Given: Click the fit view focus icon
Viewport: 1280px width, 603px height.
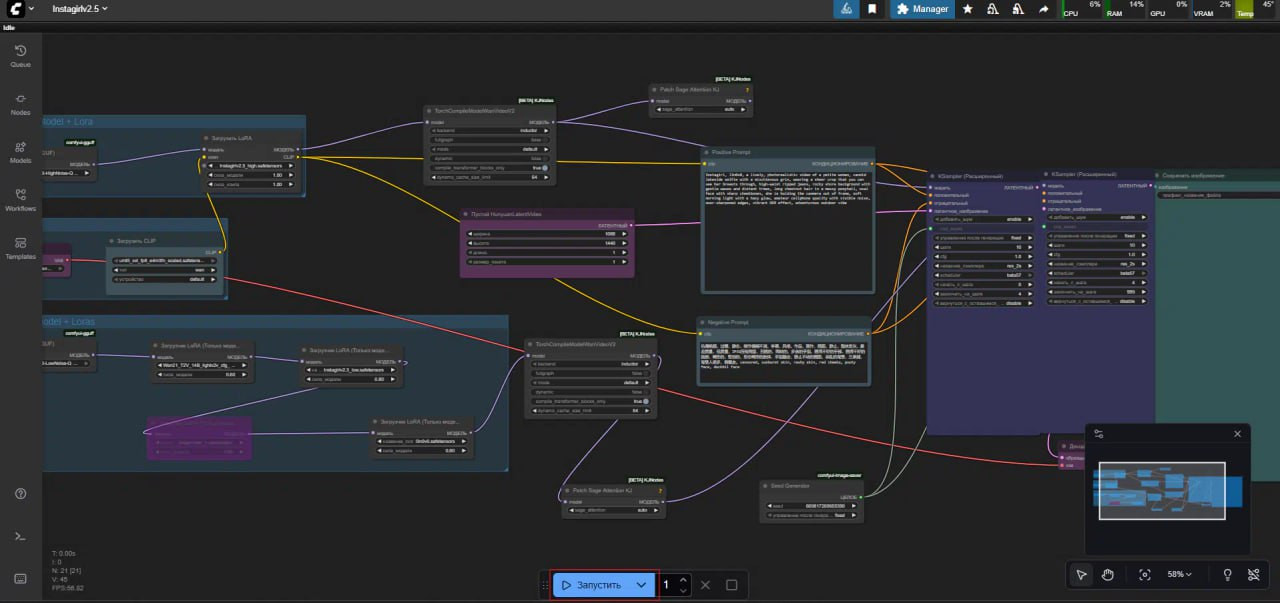Looking at the screenshot, I should pyautogui.click(x=1145, y=574).
